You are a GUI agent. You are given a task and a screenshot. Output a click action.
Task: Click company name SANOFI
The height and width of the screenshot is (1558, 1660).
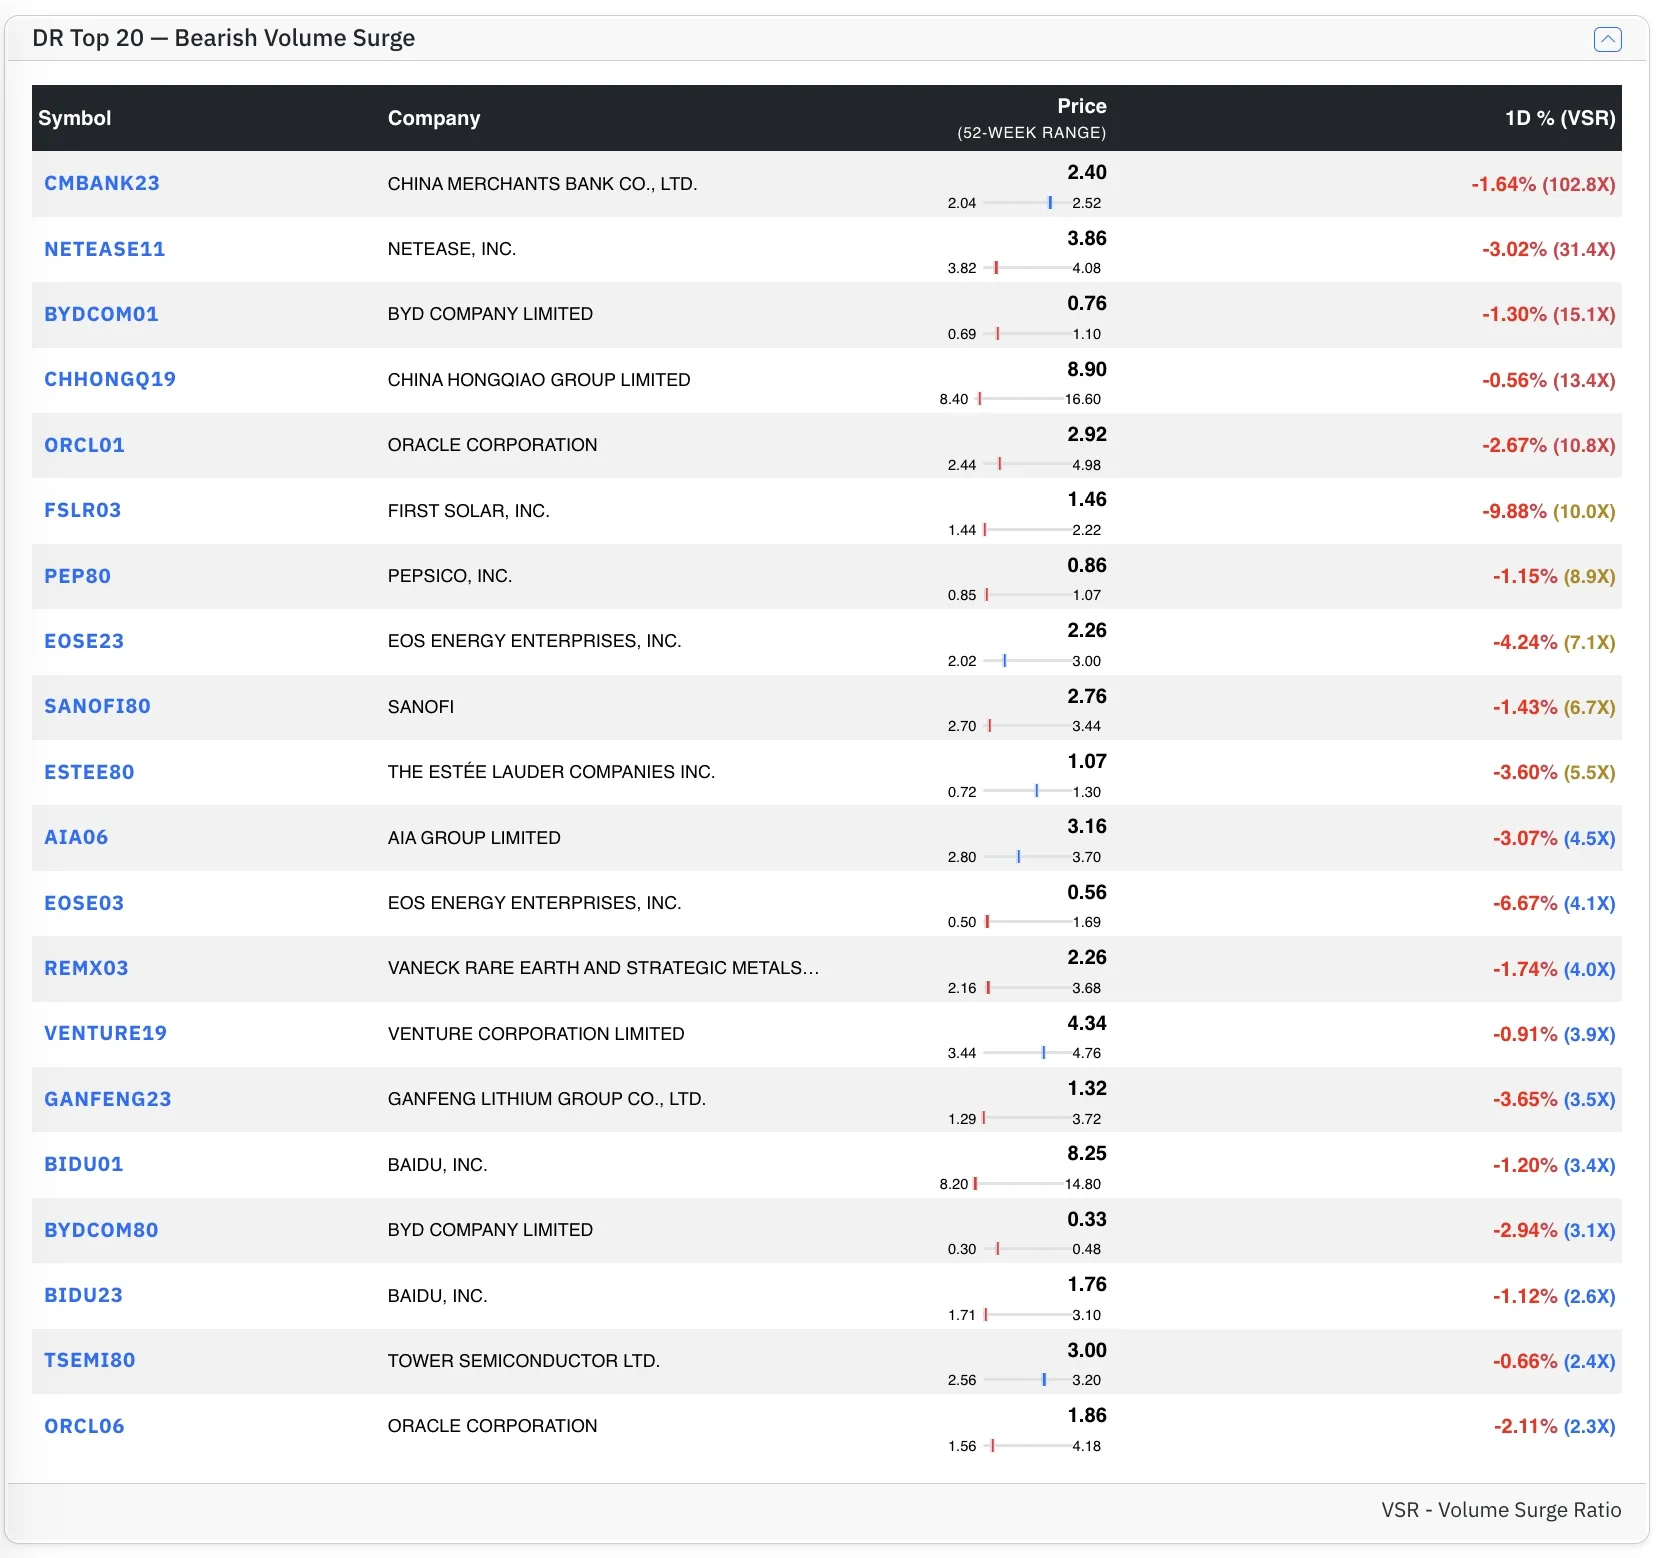421,707
